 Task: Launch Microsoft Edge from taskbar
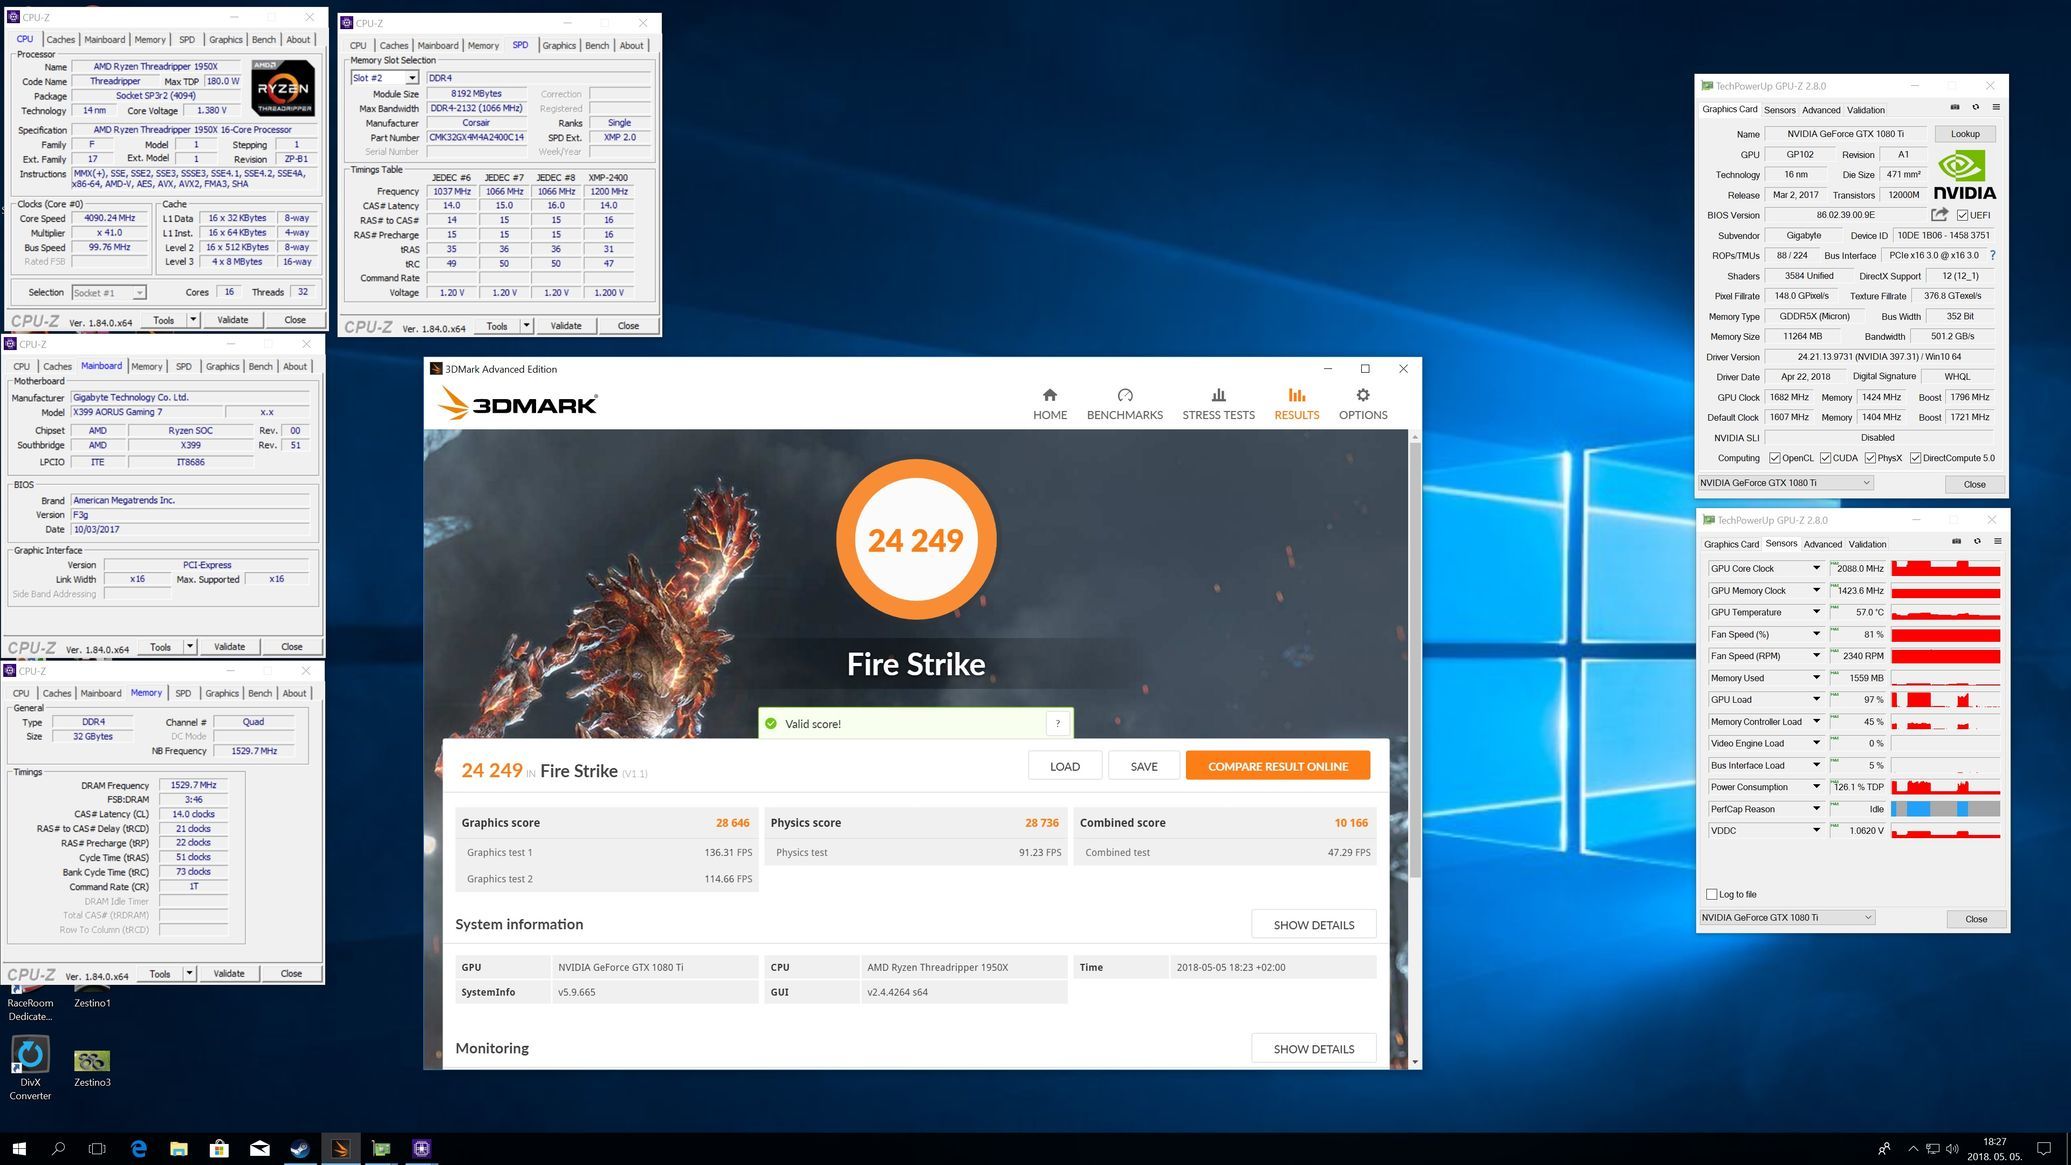[x=138, y=1148]
